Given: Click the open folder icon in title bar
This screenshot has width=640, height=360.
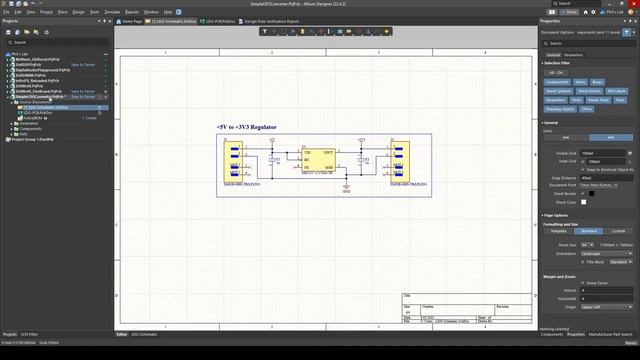Looking at the screenshot, I should pos(26,4).
